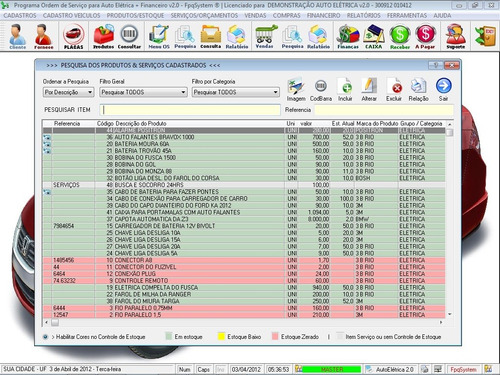Viewport: 500px width, 375px height.
Task: Open Relatório icon beside Finanças
Action: 318,36
